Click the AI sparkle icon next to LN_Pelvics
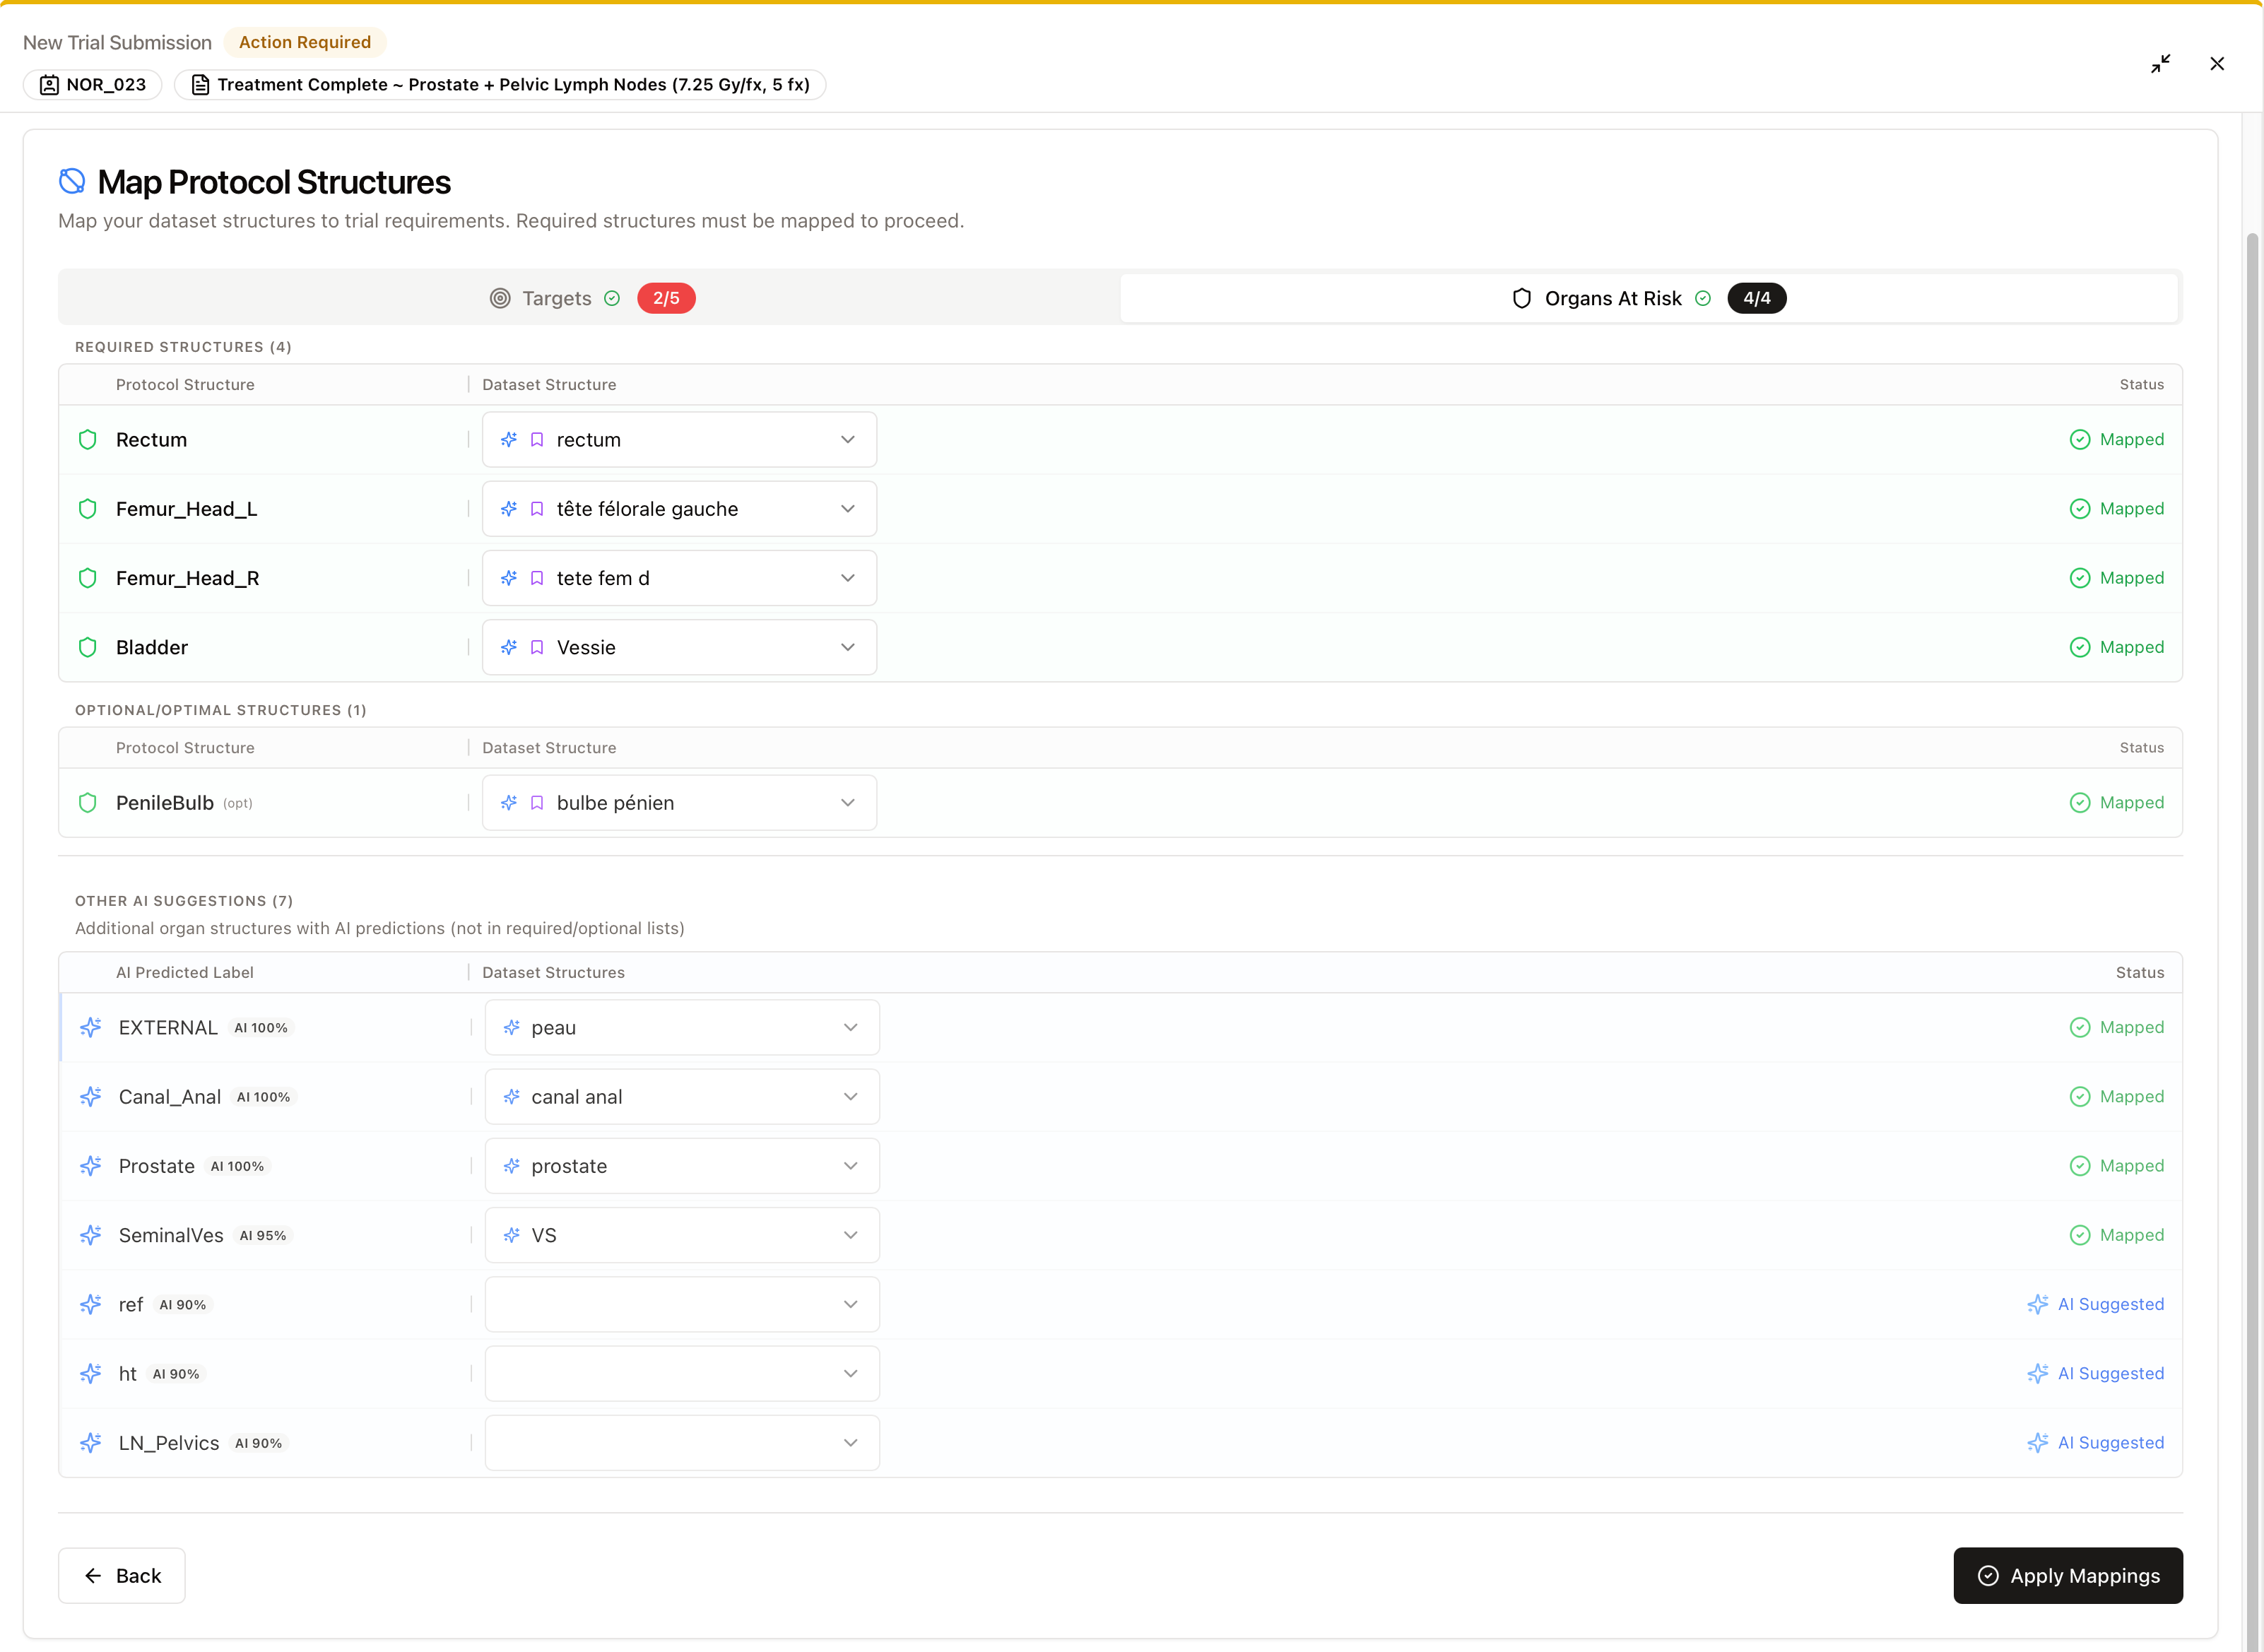 pos(91,1443)
